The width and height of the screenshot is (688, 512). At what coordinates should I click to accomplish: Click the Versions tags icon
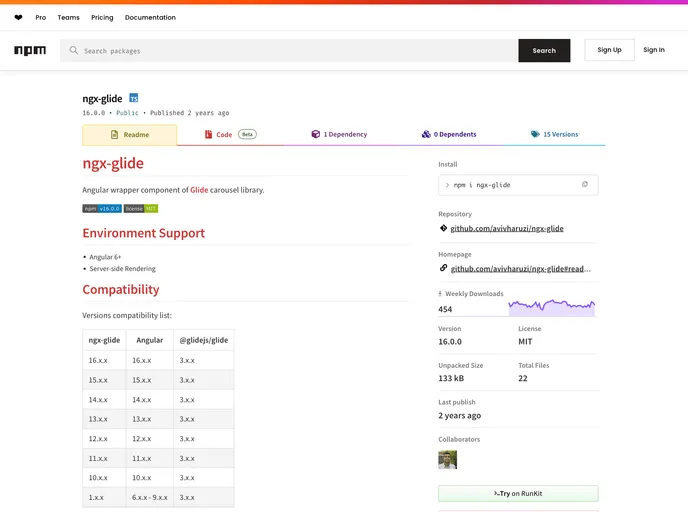[x=535, y=134]
